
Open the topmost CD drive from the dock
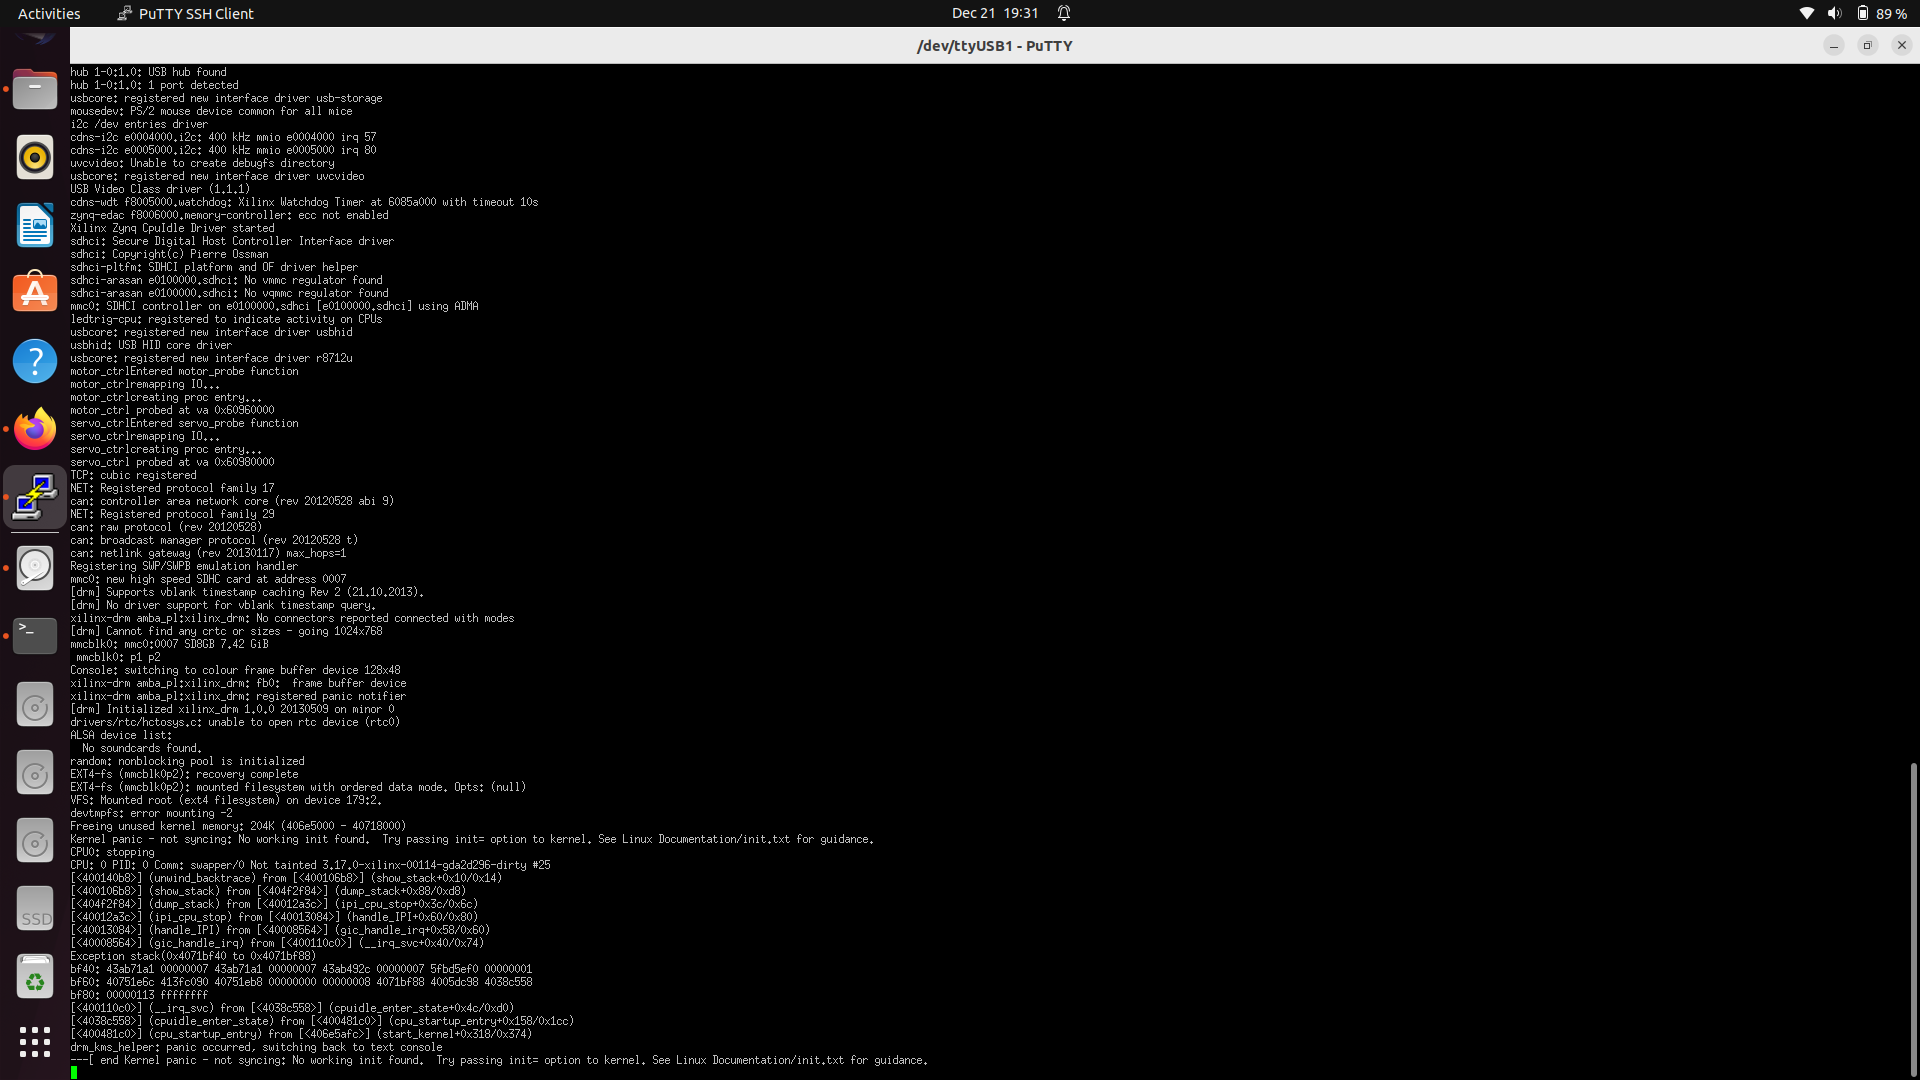click(x=35, y=704)
